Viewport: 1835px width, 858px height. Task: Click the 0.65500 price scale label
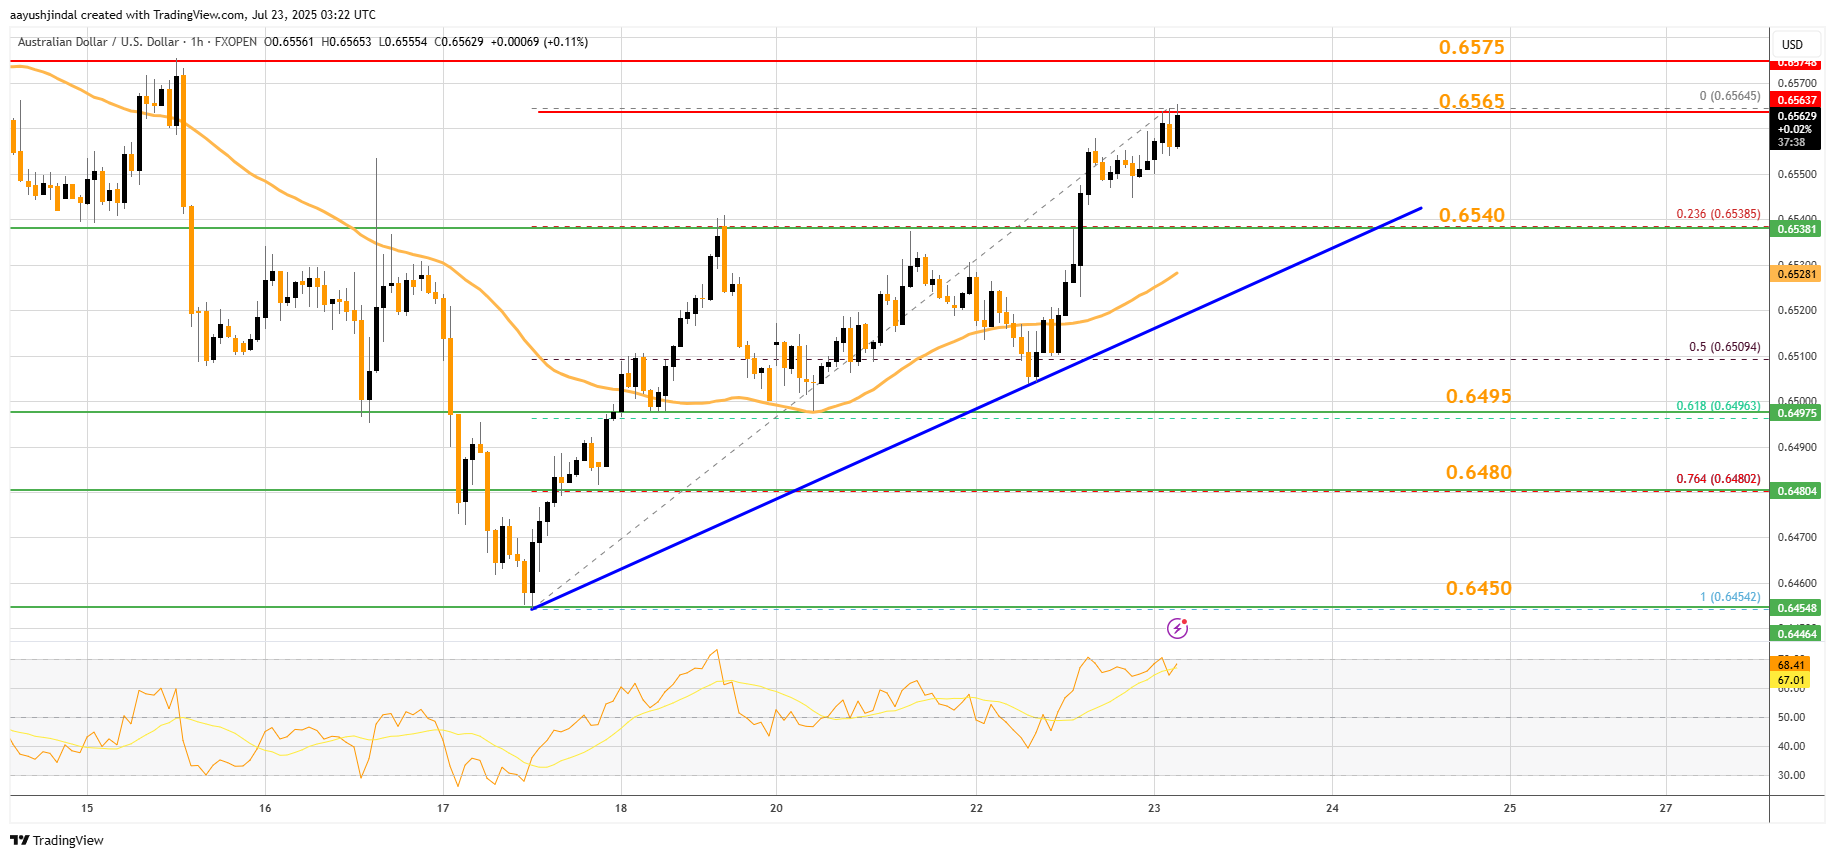click(x=1797, y=174)
